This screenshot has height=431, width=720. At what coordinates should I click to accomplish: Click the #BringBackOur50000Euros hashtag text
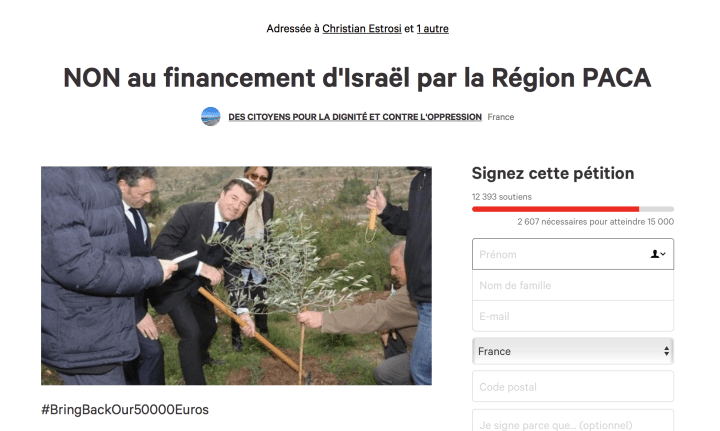pos(125,409)
